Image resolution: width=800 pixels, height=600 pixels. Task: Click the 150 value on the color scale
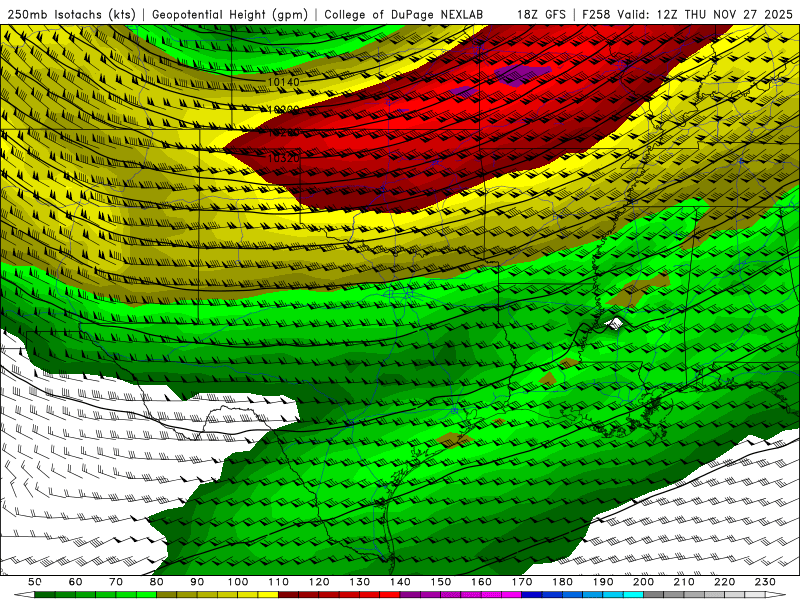441,582
